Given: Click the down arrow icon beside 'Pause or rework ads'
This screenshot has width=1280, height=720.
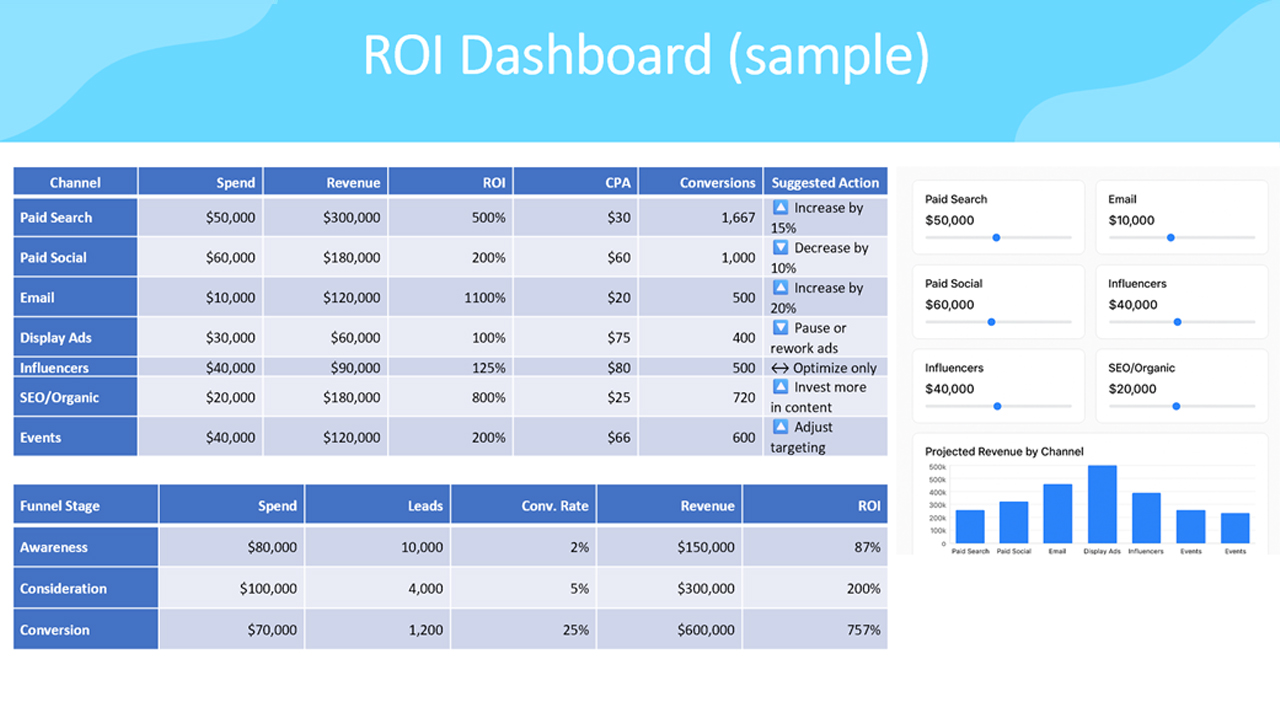Looking at the screenshot, I should 781,328.
